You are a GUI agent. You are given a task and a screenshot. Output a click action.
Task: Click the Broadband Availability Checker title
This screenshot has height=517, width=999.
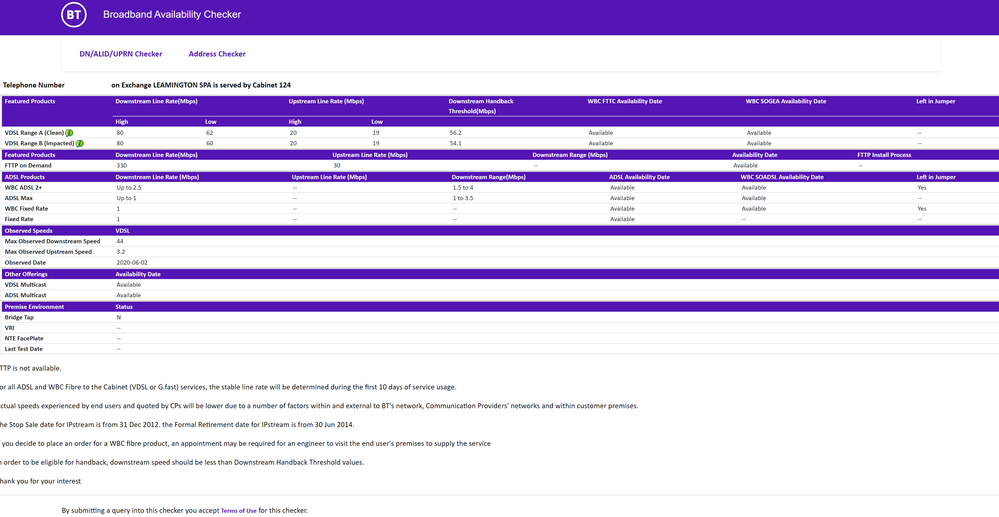tap(171, 15)
